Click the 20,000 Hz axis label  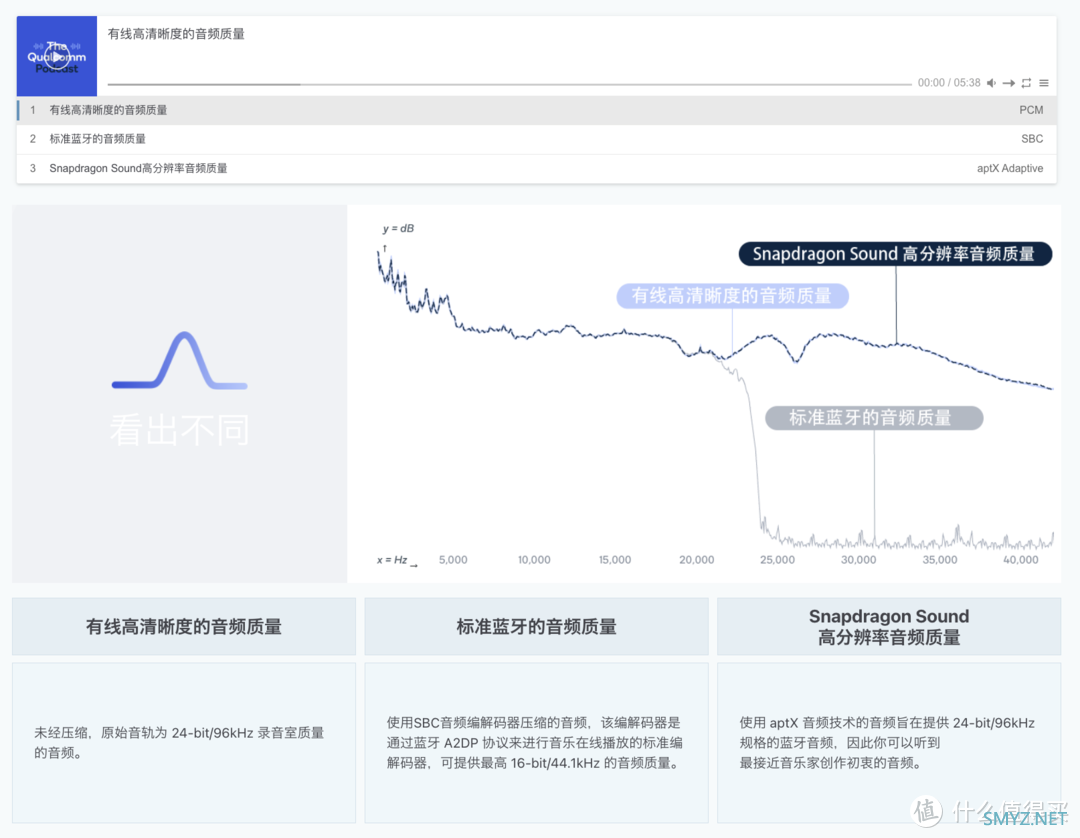click(696, 560)
